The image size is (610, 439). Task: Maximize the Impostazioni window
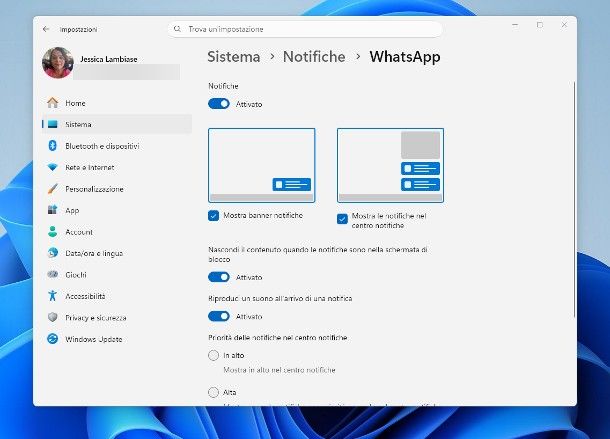540,25
